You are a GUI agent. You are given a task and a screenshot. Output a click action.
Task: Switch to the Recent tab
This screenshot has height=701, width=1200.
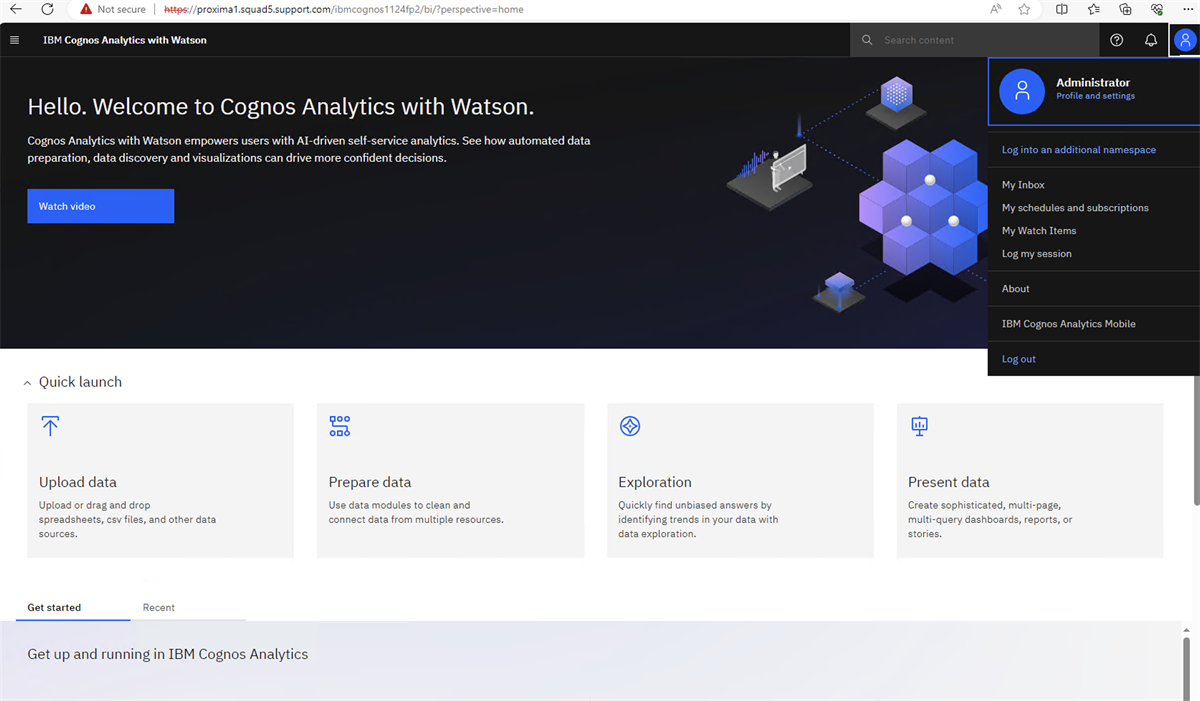pyautogui.click(x=158, y=607)
